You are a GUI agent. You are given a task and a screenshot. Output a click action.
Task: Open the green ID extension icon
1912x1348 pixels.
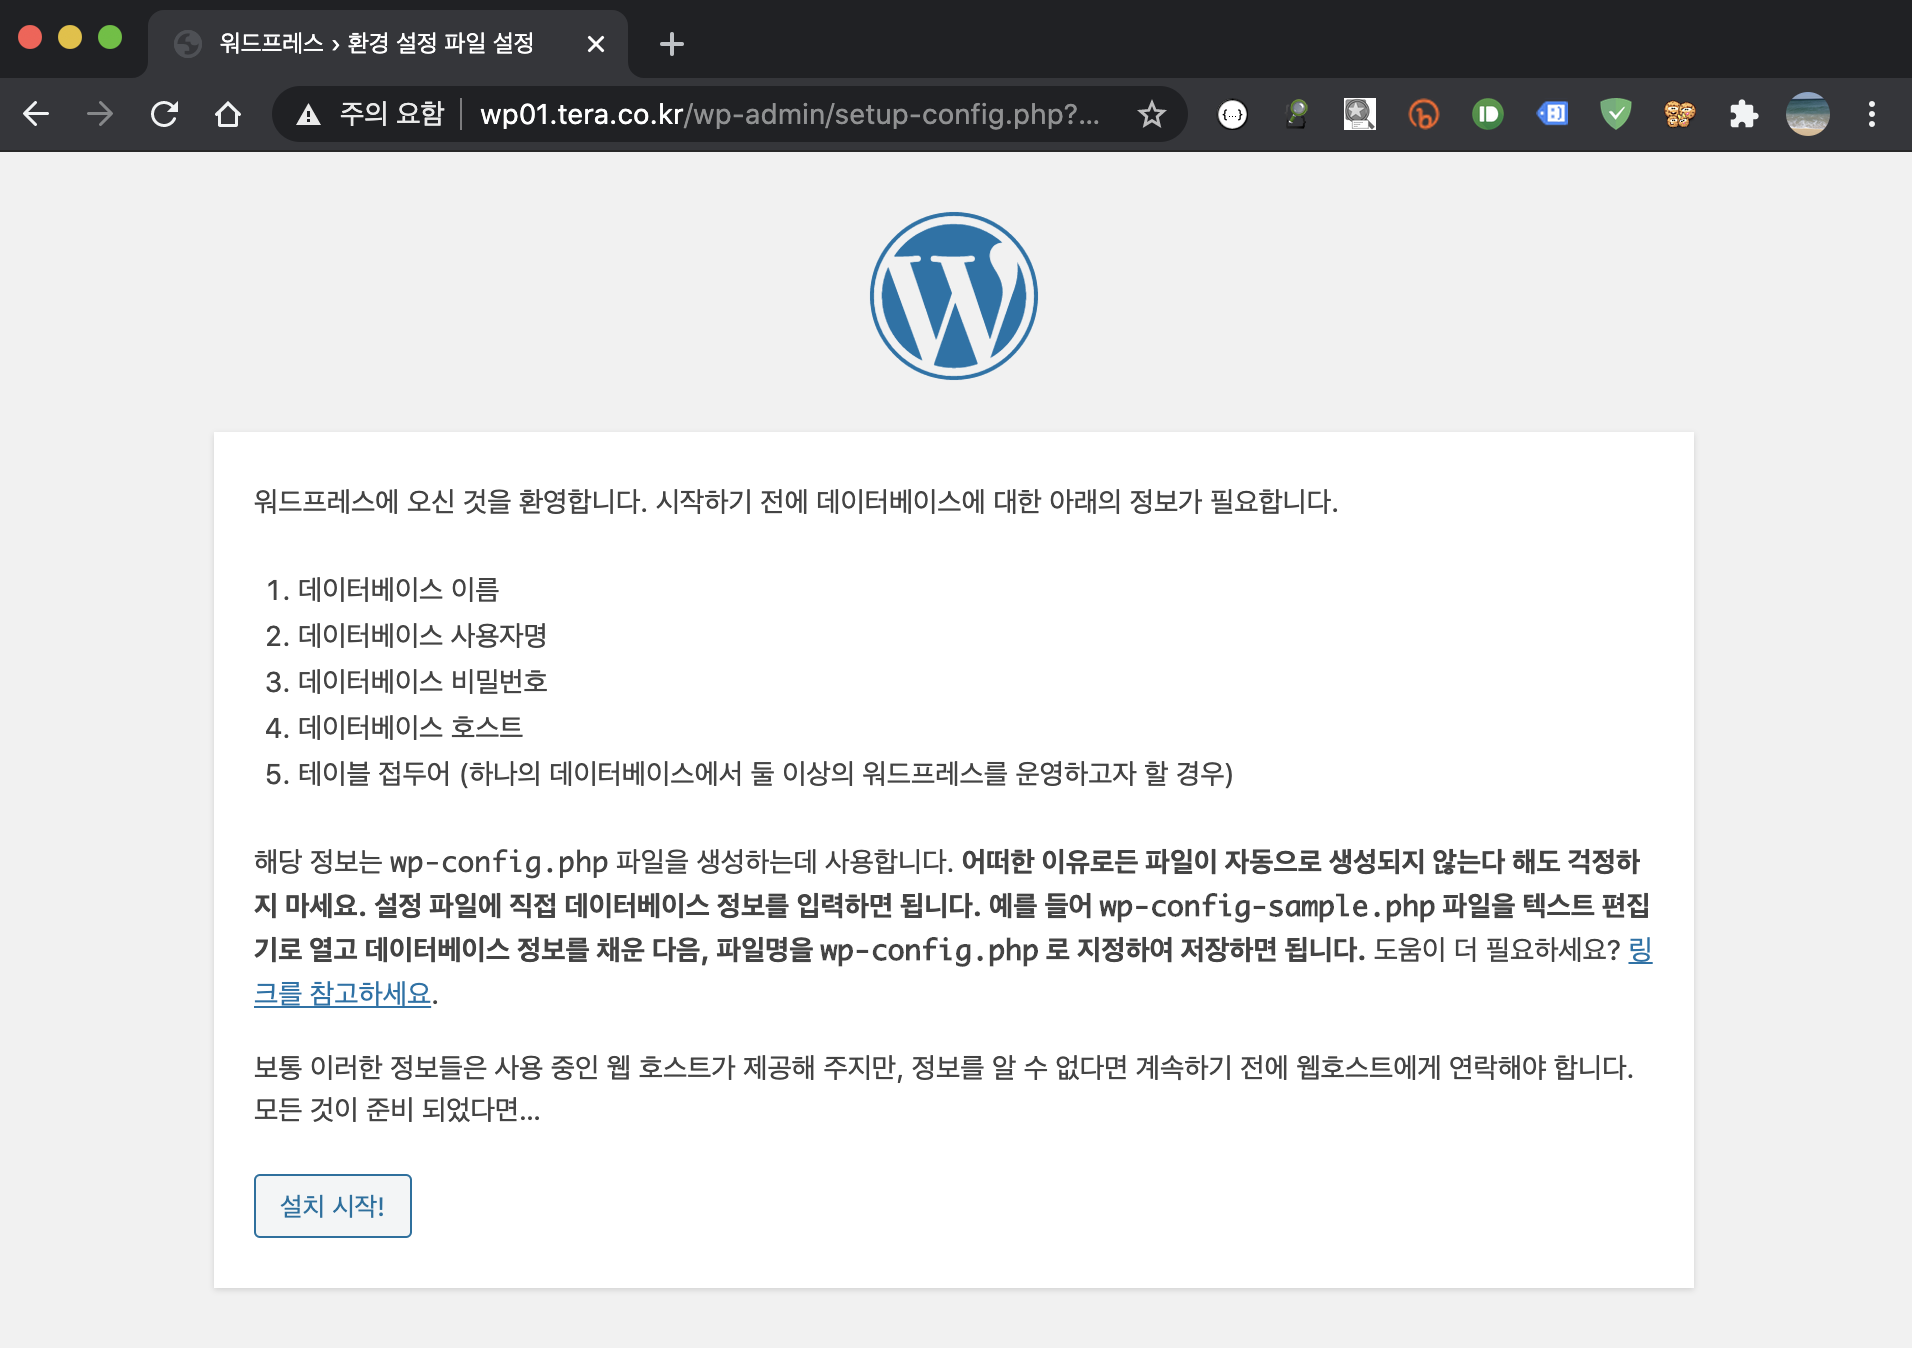click(1488, 114)
